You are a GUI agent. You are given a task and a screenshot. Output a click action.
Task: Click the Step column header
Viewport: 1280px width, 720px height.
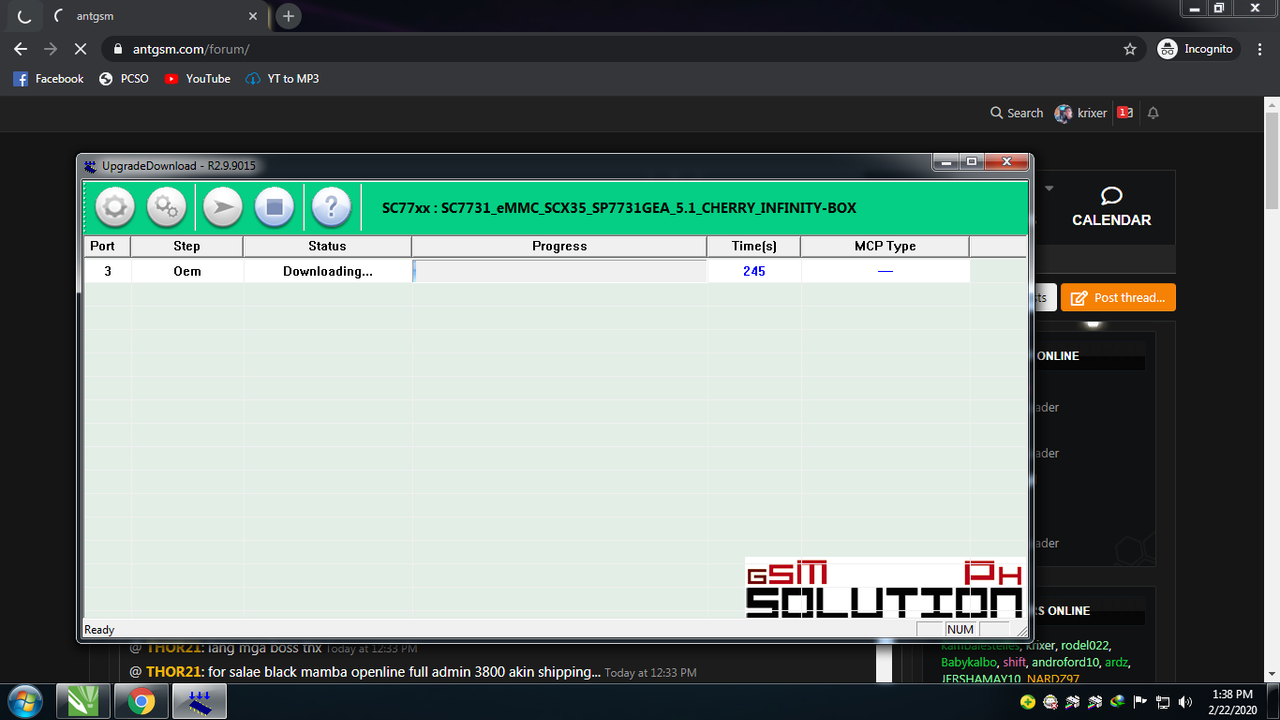pos(187,246)
